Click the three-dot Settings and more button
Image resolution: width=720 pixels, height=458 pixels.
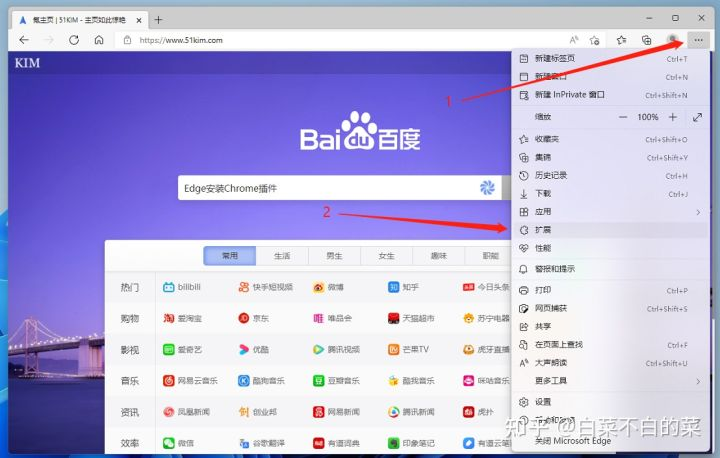coord(698,40)
